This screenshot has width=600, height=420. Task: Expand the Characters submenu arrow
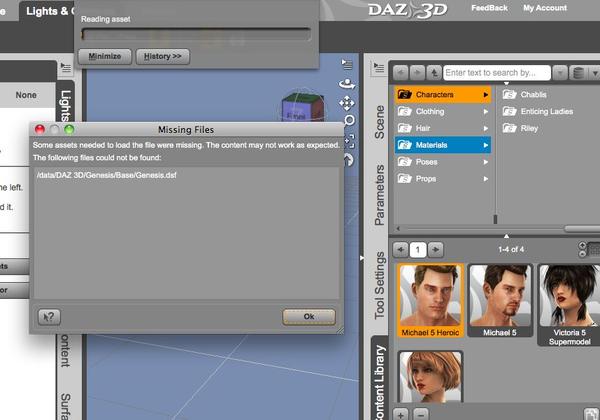(486, 94)
